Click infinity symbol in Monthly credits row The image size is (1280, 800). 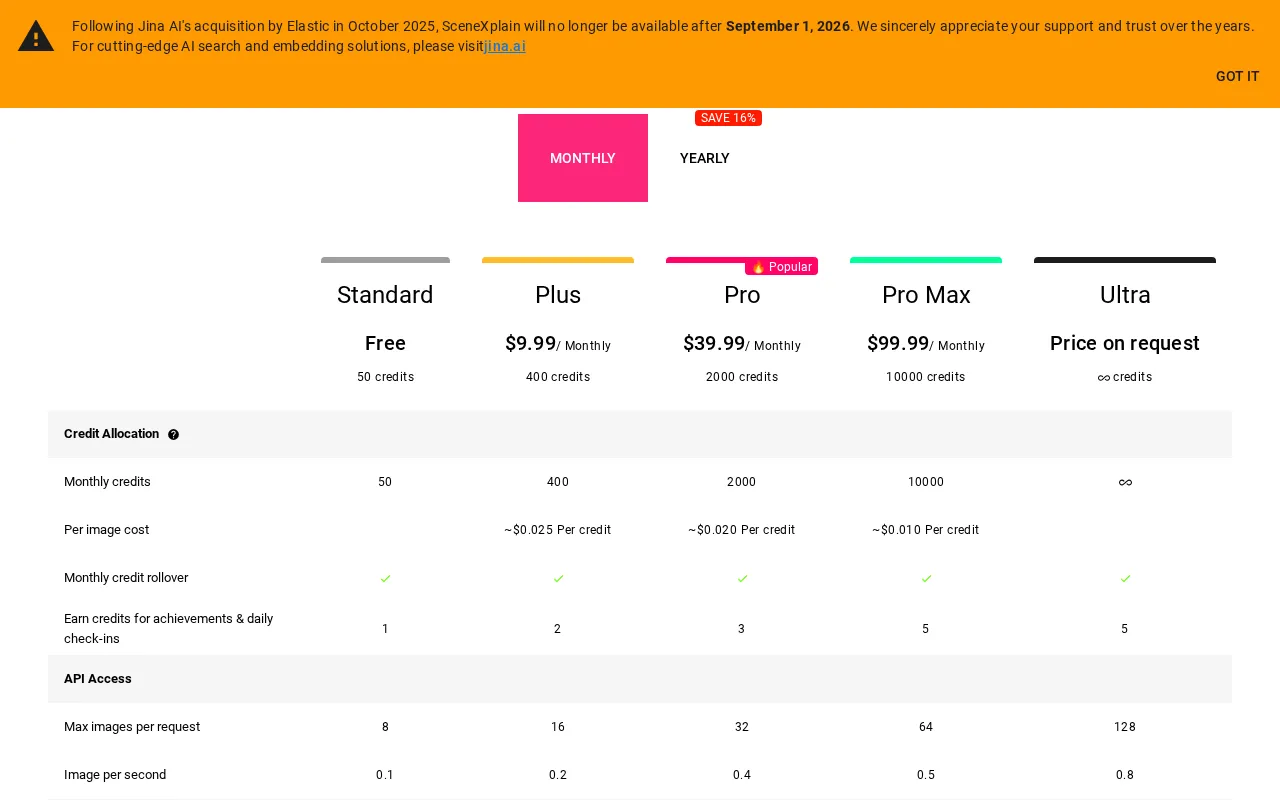(1125, 482)
